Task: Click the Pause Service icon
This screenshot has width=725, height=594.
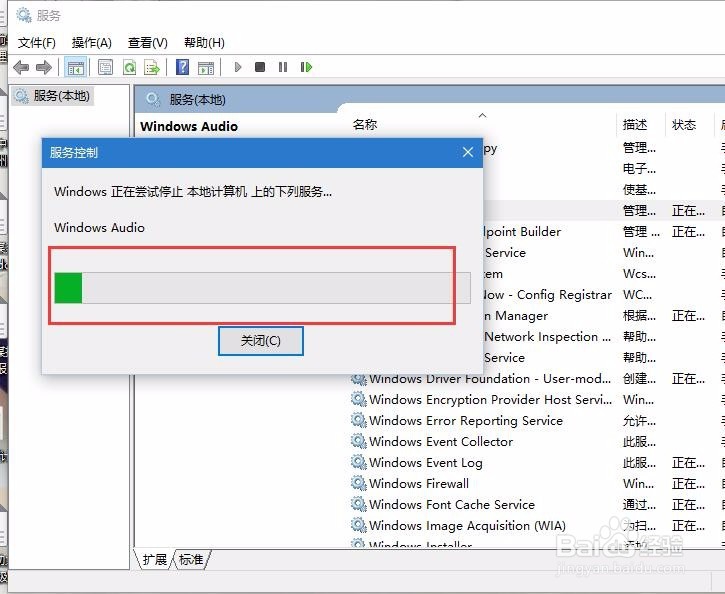Action: (283, 67)
